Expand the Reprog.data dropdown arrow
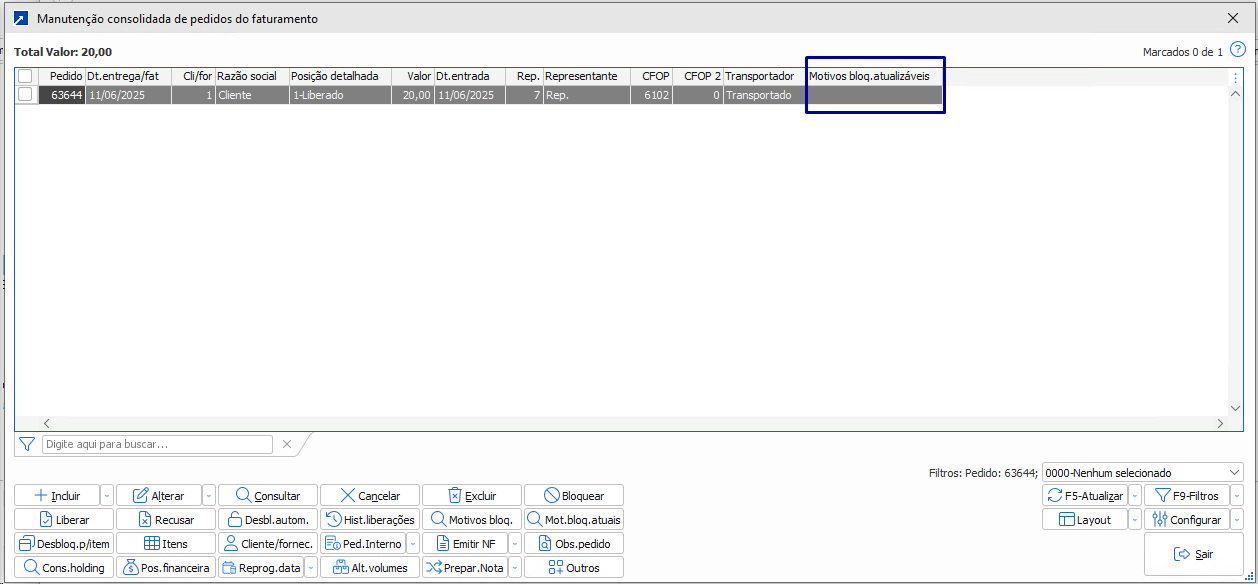This screenshot has height=584, width=1258. tap(311, 567)
